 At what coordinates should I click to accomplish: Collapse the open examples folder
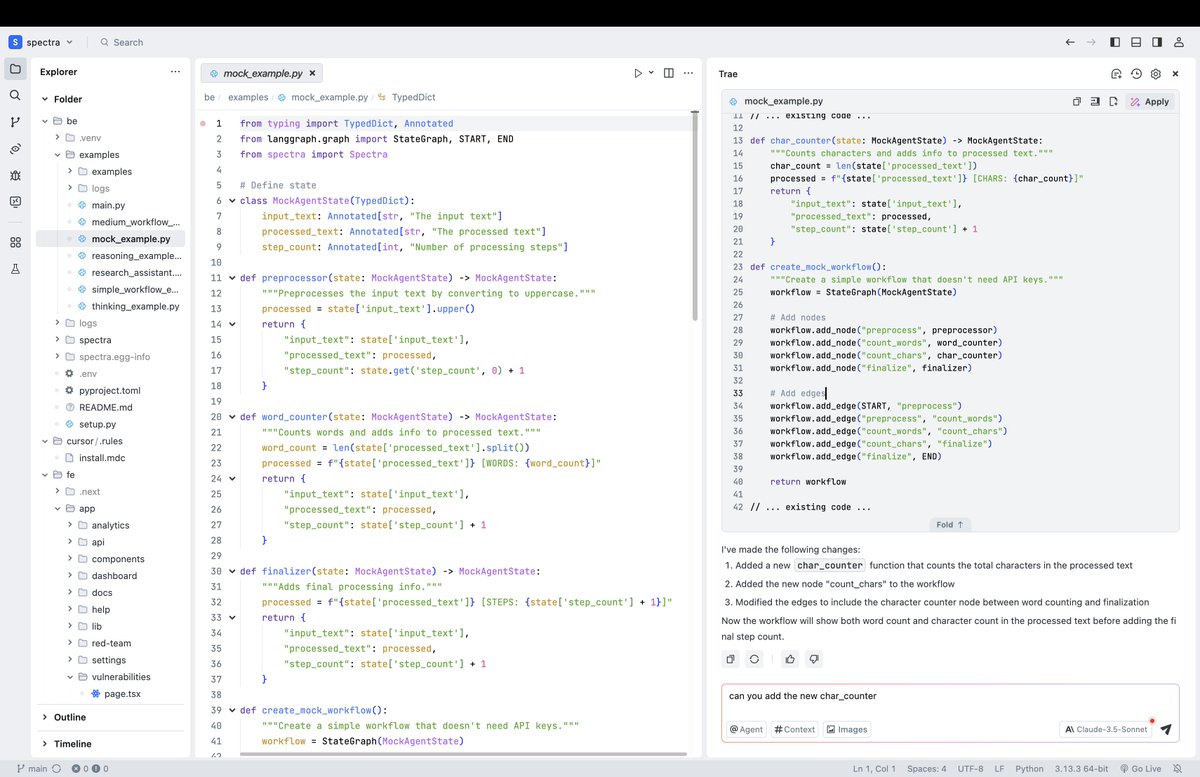[x=57, y=155]
